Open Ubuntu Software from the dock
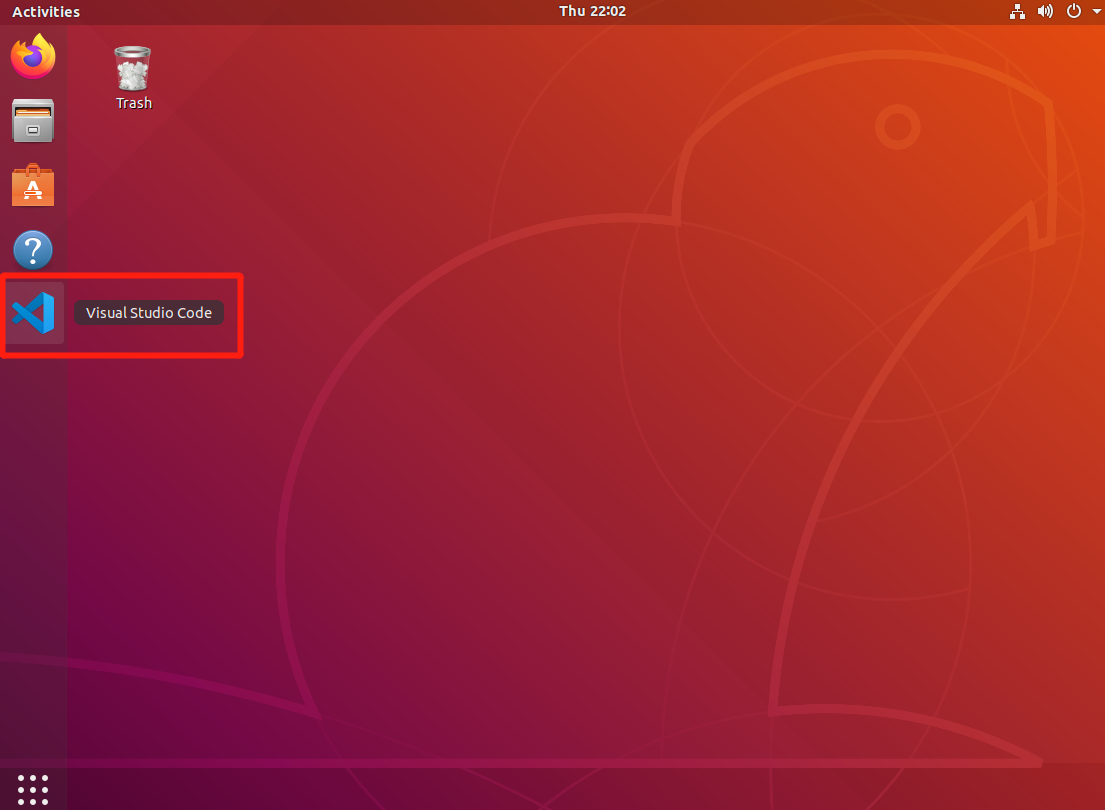The height and width of the screenshot is (810, 1105). point(33,185)
